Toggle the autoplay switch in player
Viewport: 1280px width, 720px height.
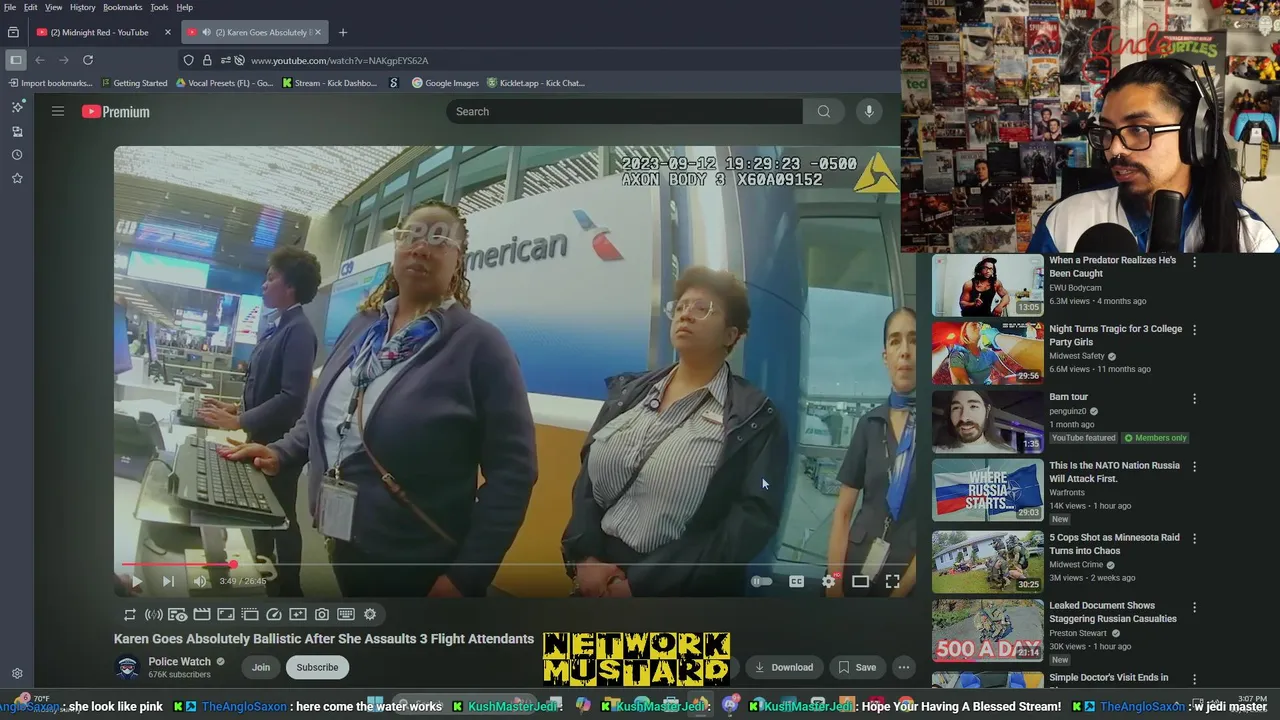762,581
